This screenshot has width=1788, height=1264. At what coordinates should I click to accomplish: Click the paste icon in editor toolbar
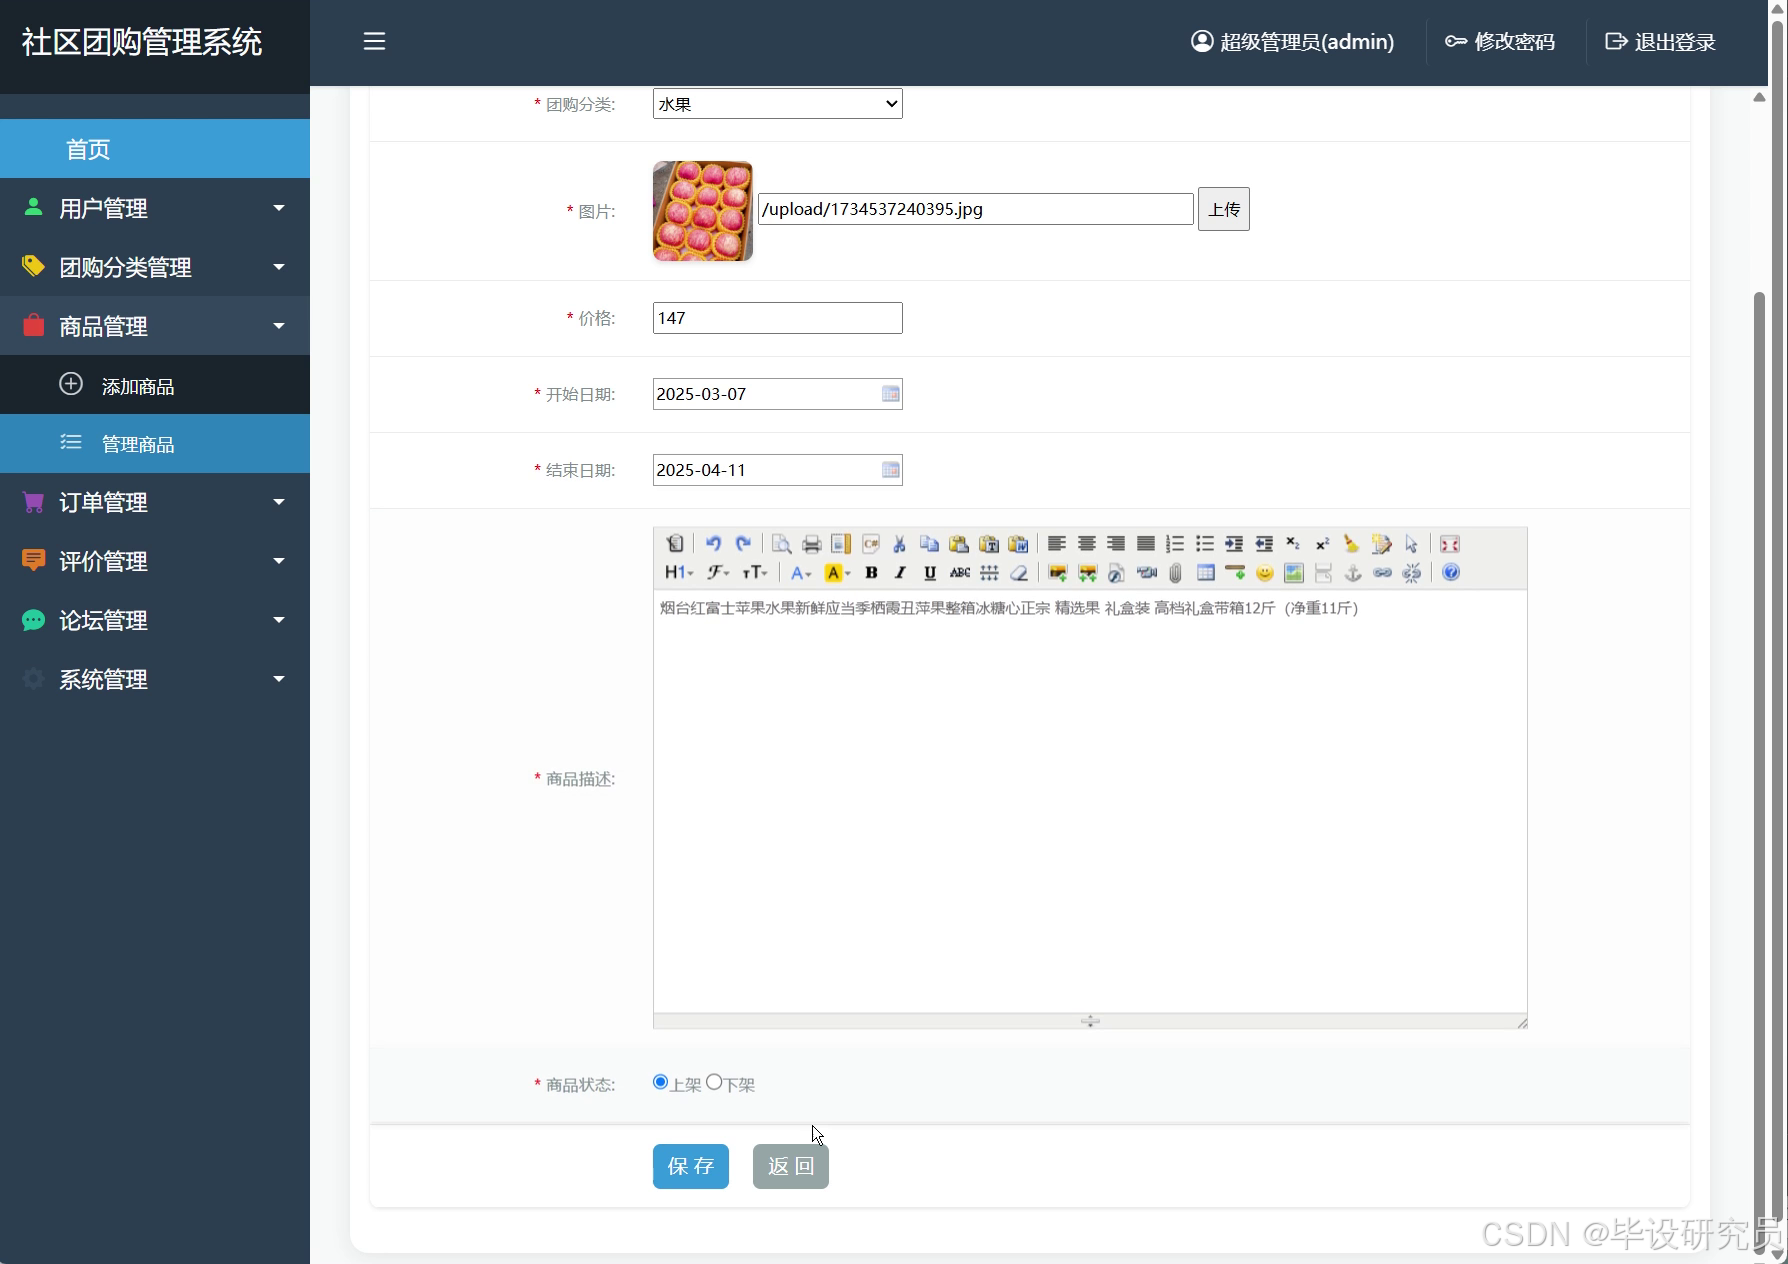(x=959, y=544)
